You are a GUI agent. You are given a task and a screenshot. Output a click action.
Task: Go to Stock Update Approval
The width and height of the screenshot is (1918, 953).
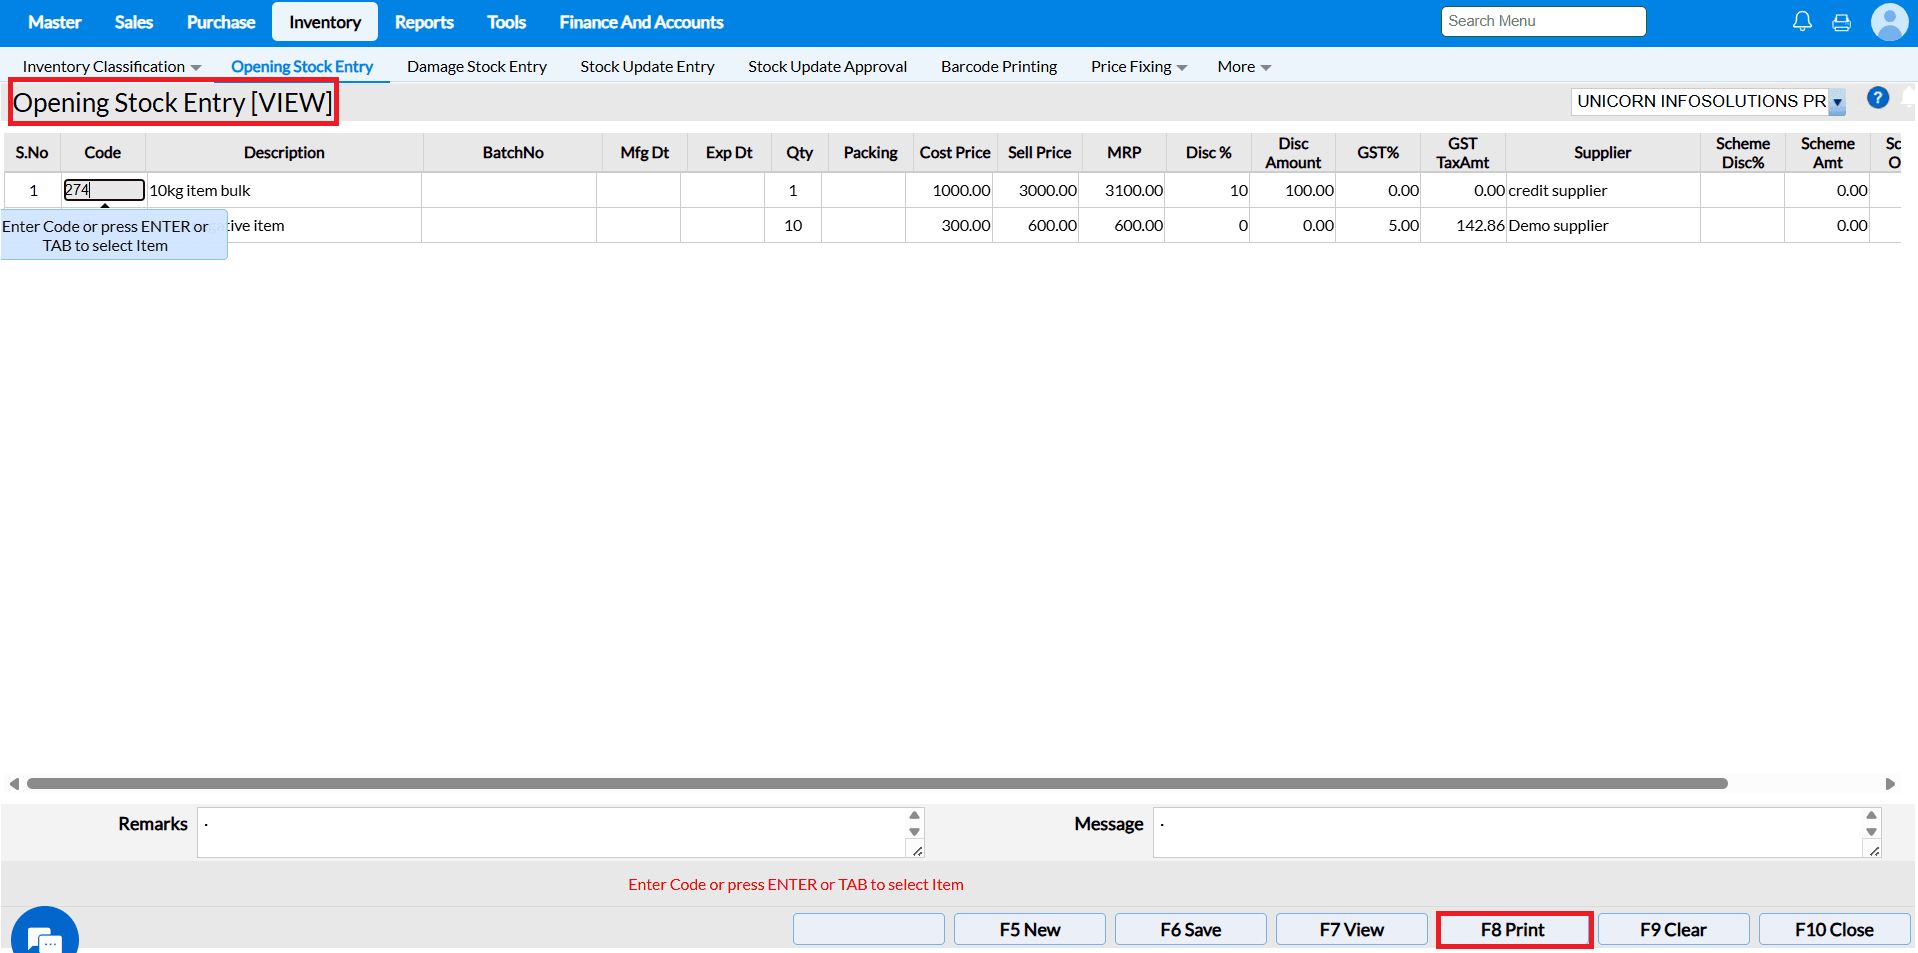coord(828,67)
